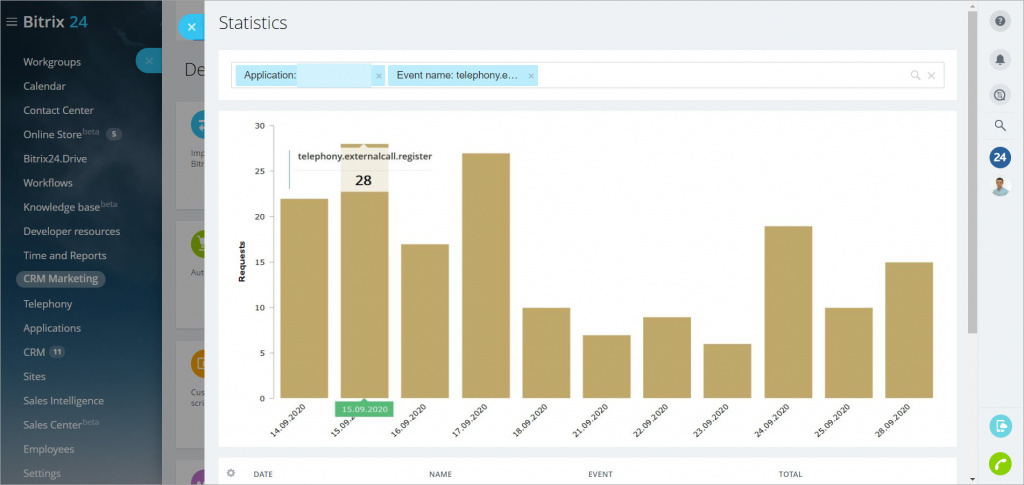Click the 17.09.2020 bar in chart
Image resolution: width=1024 pixels, height=485 pixels.
[x=486, y=275]
